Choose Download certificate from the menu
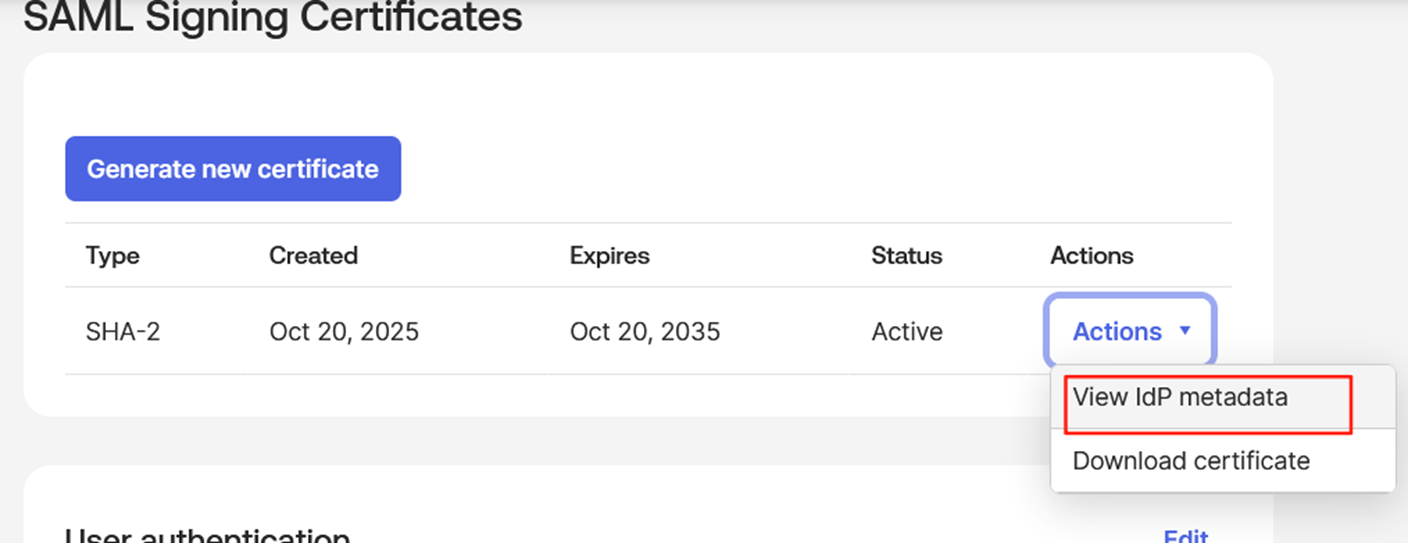1408x543 pixels. 1191,461
